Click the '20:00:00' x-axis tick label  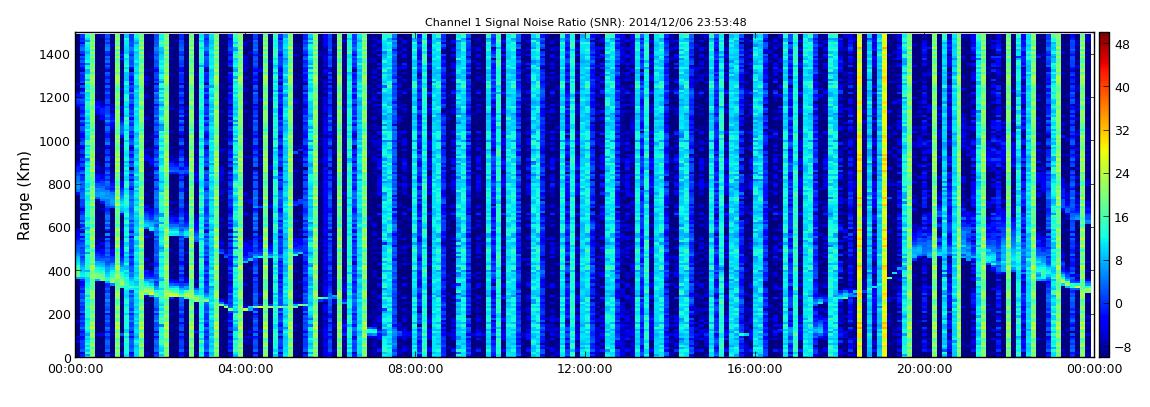(925, 370)
